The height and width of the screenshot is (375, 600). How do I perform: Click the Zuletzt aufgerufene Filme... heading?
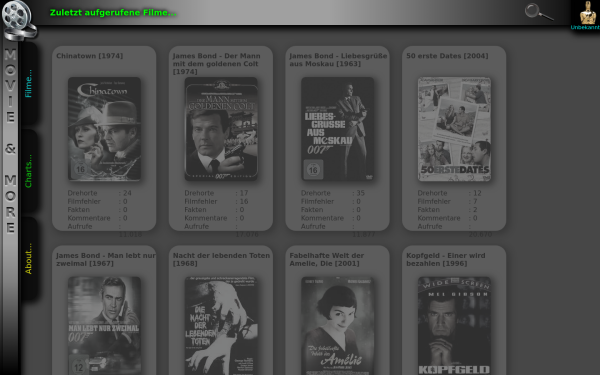113,13
